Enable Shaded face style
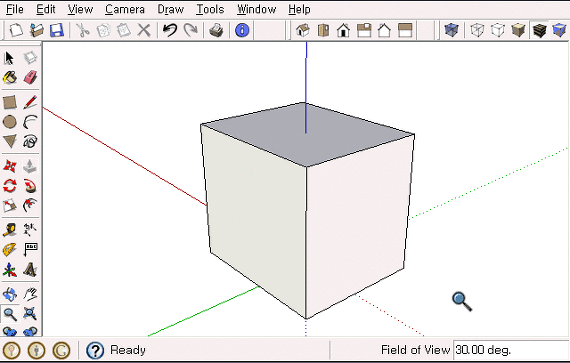The image size is (570, 363). (x=518, y=30)
